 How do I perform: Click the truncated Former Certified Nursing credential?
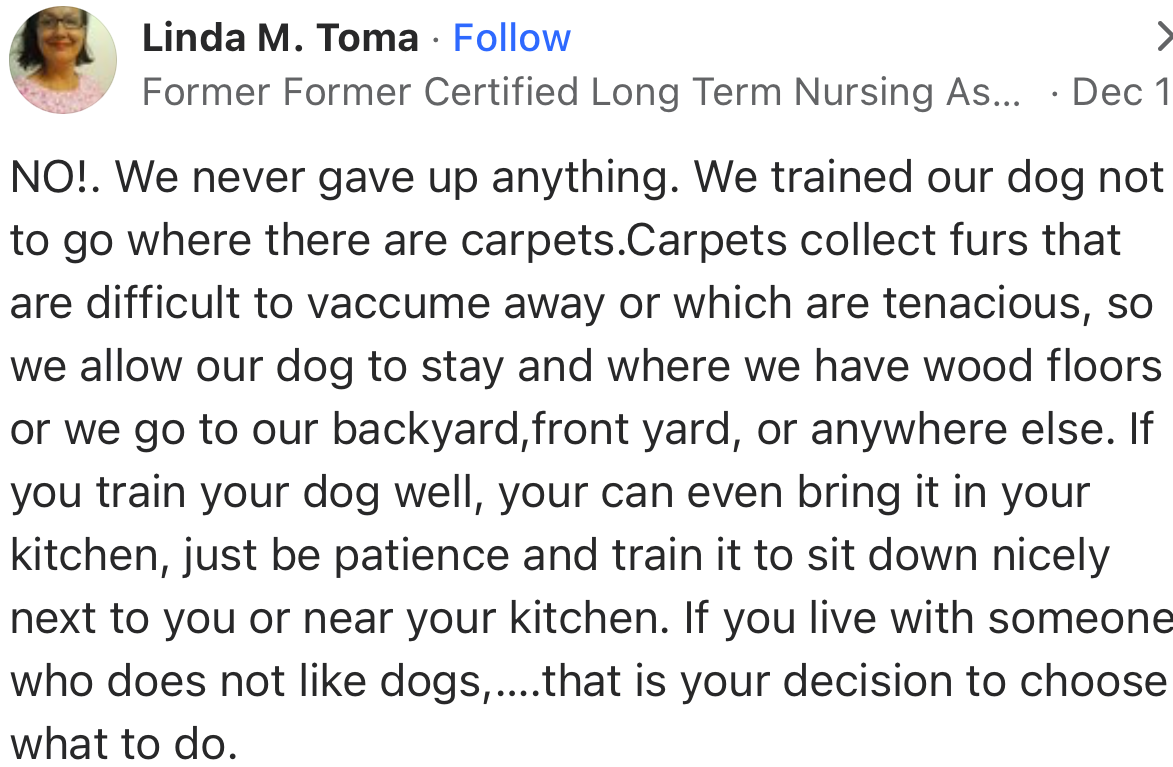pos(581,93)
